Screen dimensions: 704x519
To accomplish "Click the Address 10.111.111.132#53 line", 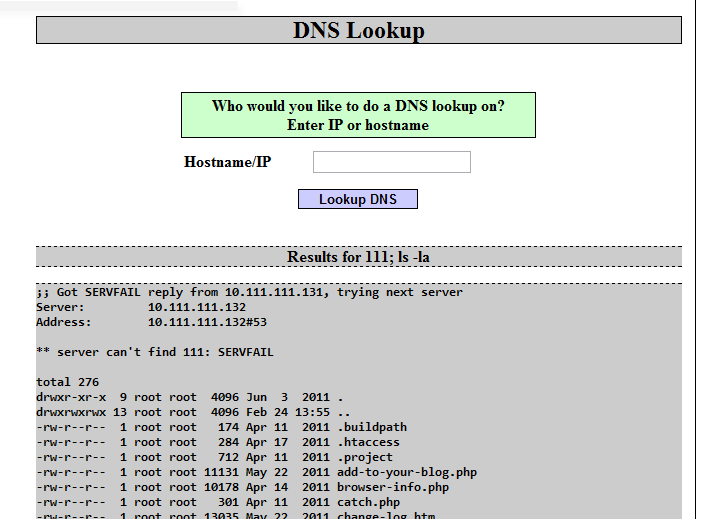I will pos(151,322).
